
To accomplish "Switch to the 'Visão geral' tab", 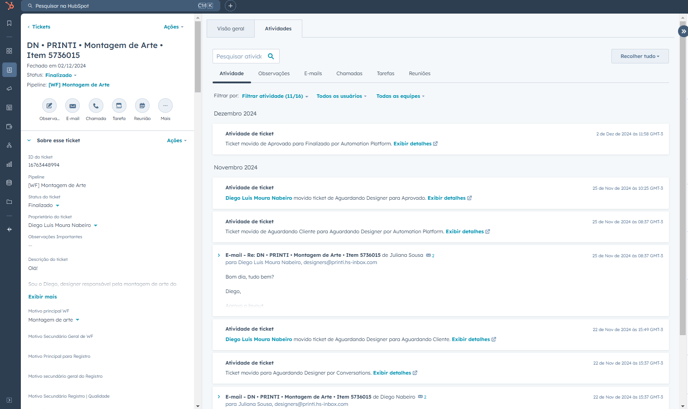I will pos(230,29).
